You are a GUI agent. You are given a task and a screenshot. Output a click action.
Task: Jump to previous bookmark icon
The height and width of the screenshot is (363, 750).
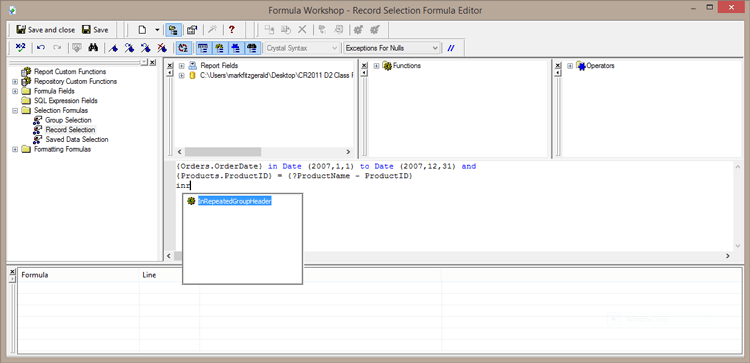(145, 47)
